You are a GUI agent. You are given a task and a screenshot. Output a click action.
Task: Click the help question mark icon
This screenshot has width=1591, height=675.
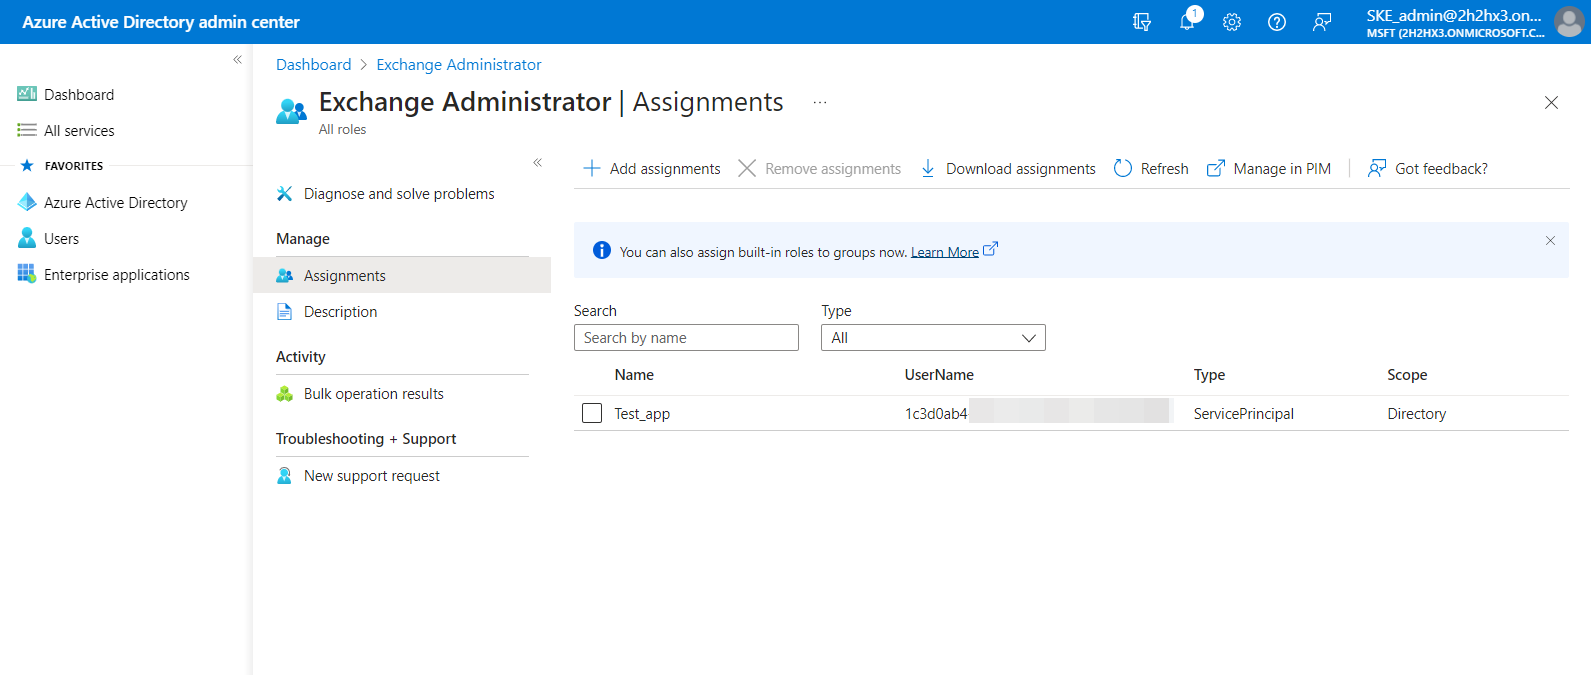[1277, 22]
